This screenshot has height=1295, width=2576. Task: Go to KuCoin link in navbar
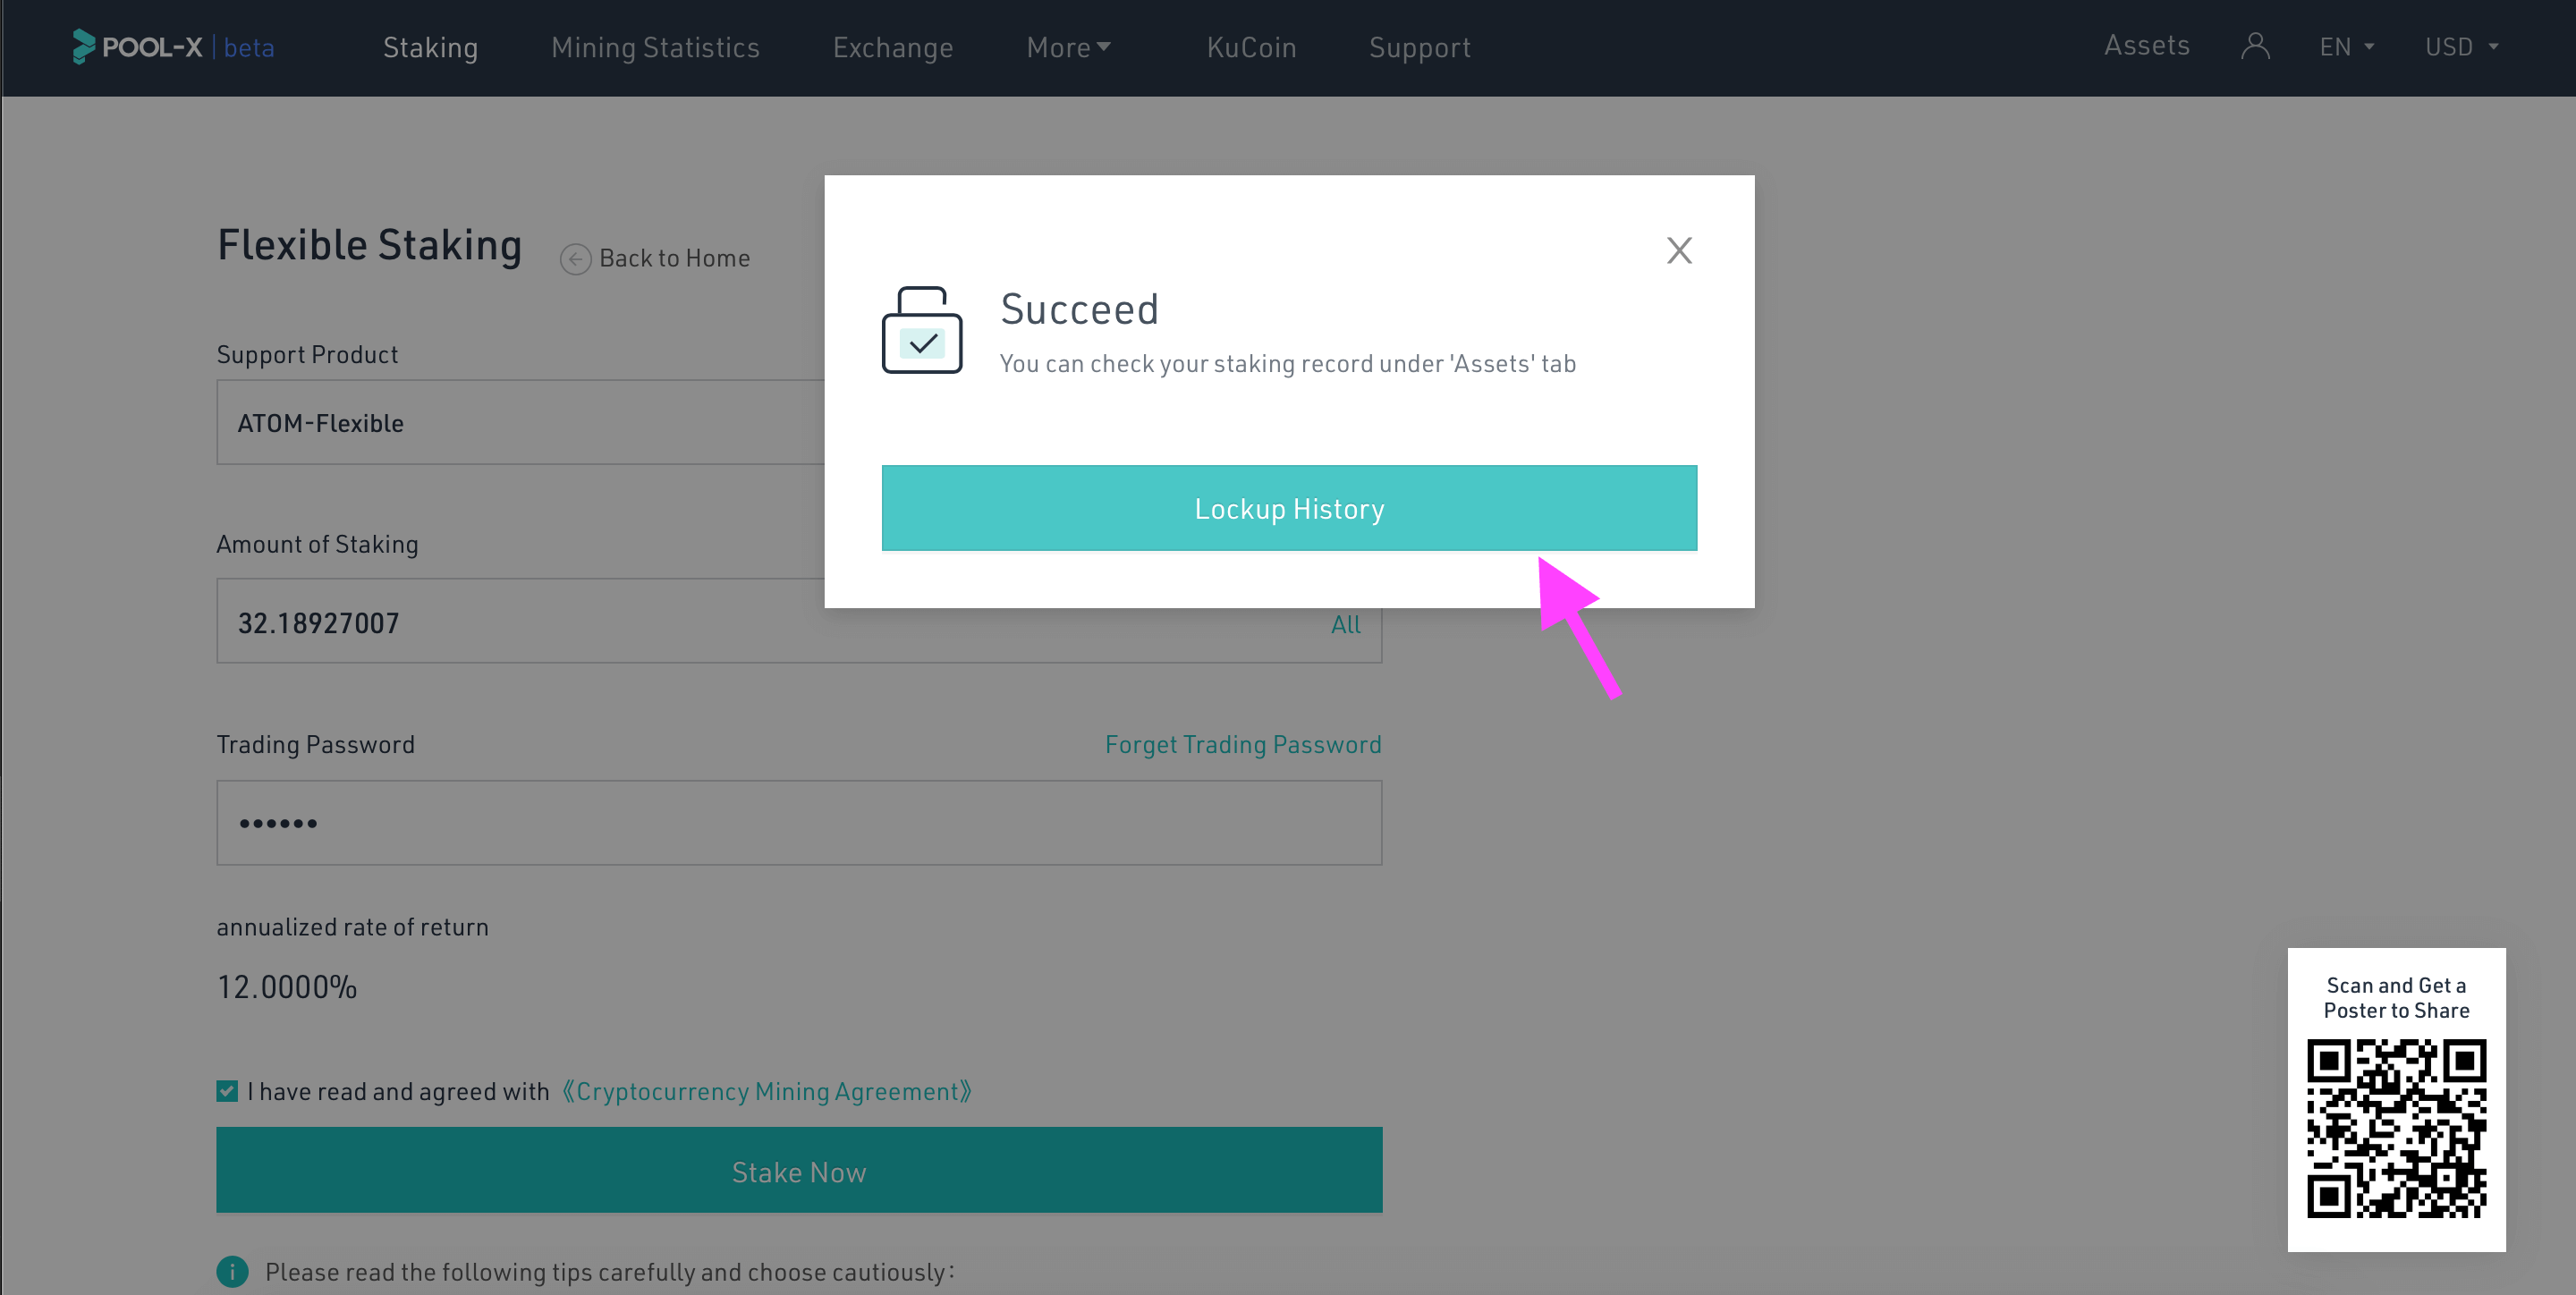(1251, 47)
